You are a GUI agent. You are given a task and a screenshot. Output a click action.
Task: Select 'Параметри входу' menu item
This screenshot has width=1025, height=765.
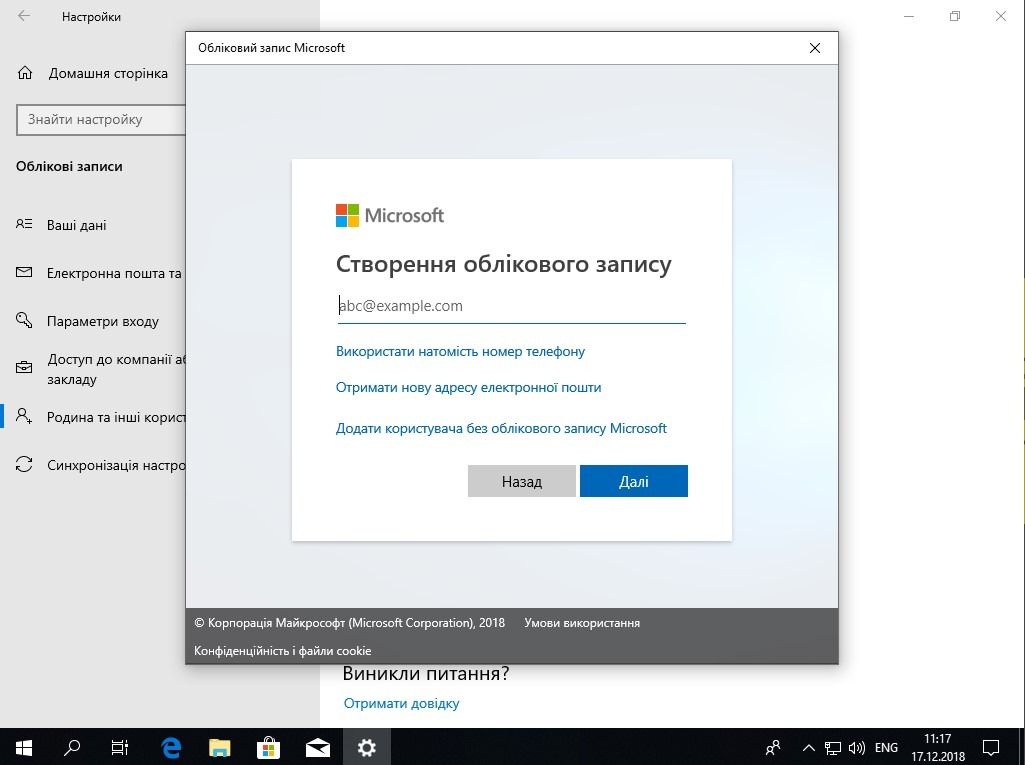103,321
